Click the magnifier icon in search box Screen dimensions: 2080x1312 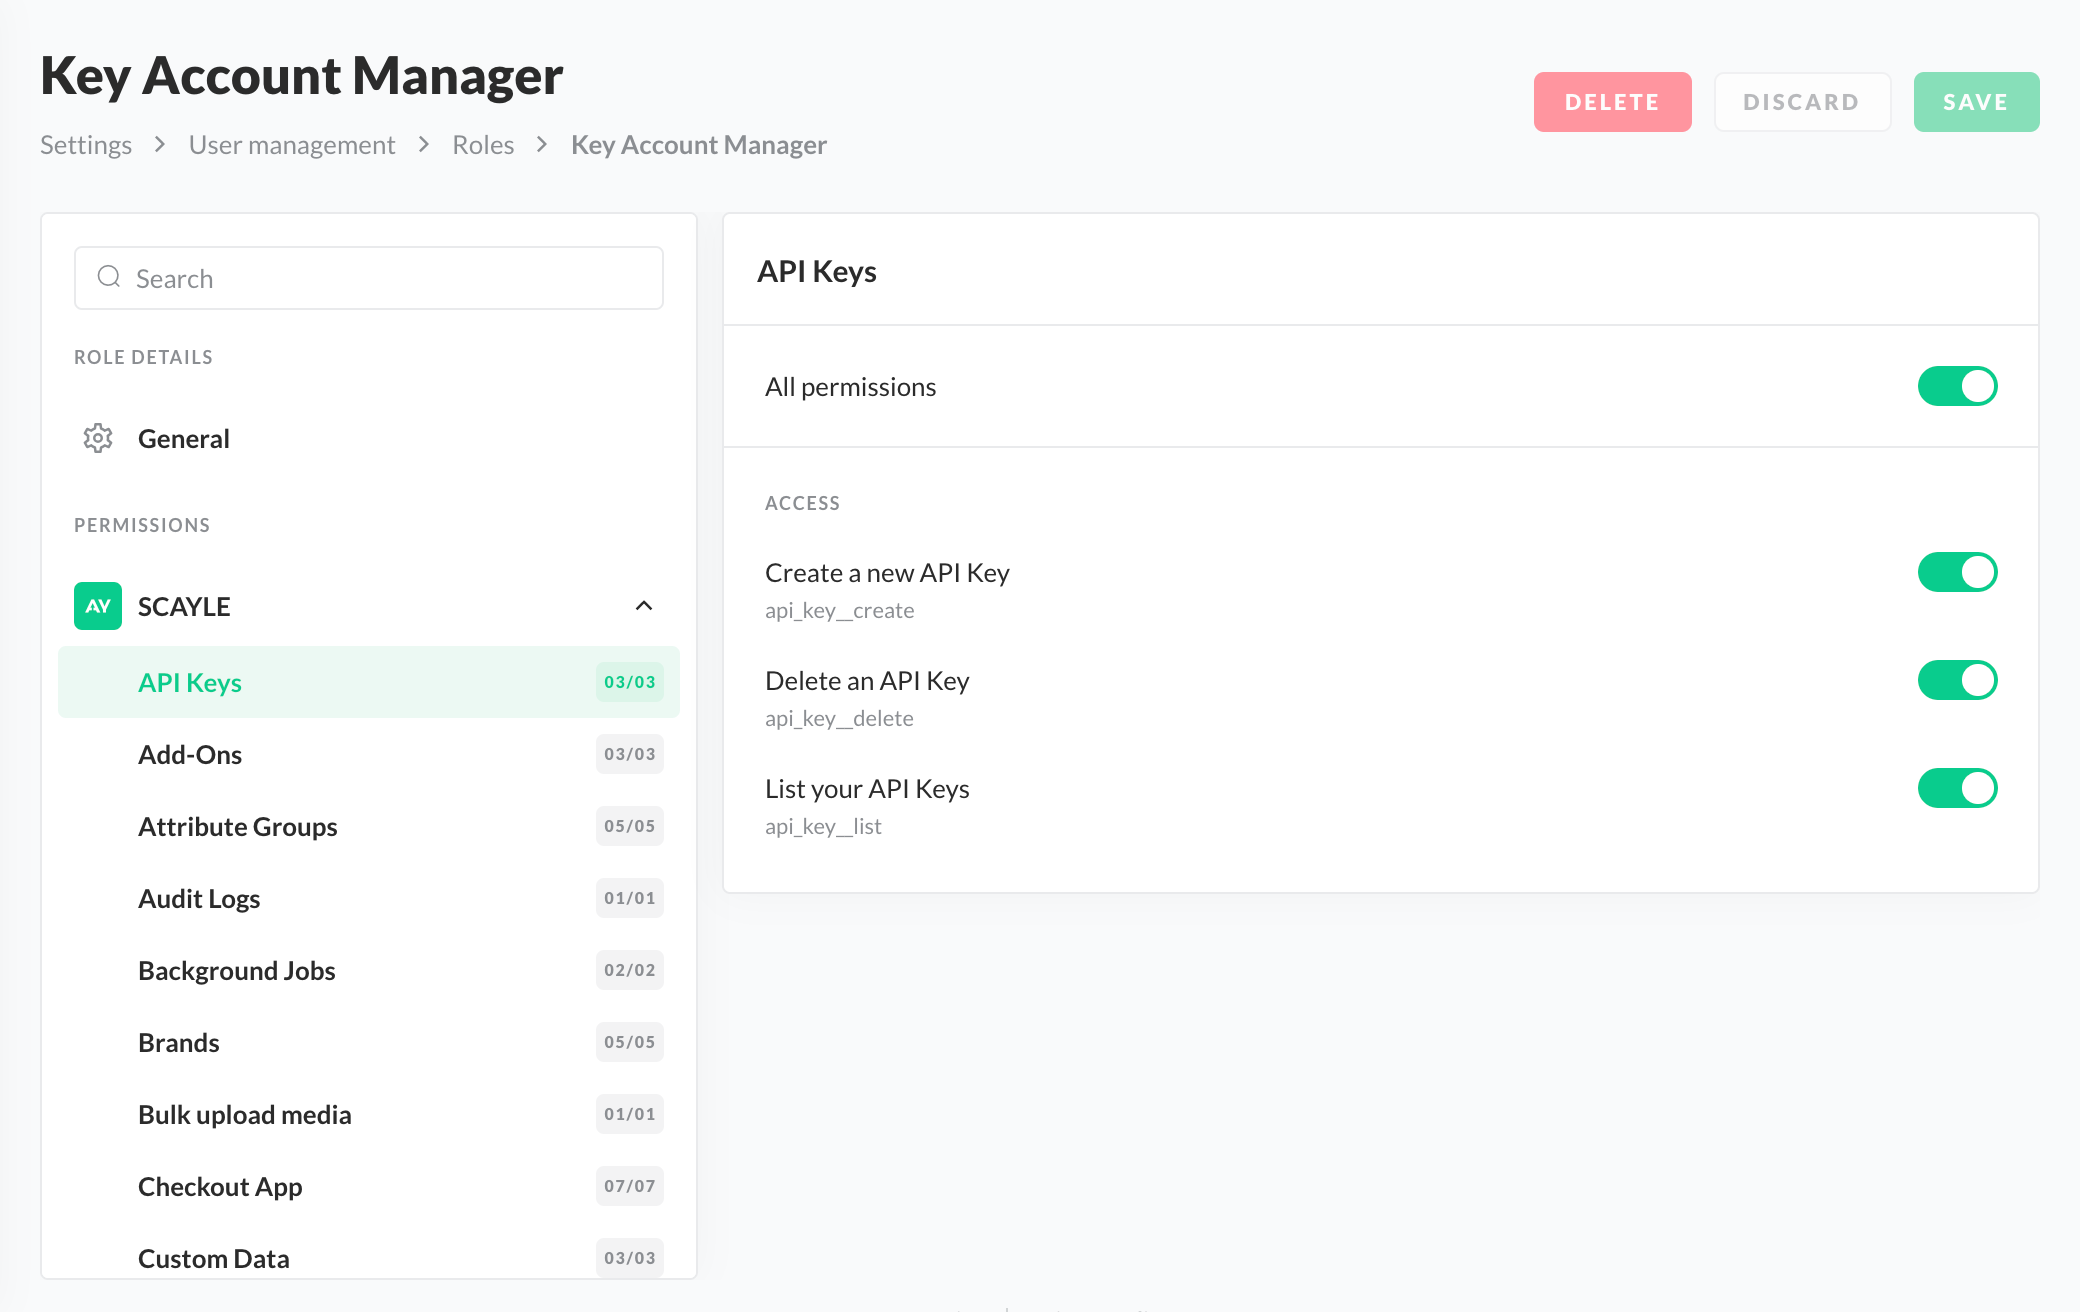pos(109,277)
